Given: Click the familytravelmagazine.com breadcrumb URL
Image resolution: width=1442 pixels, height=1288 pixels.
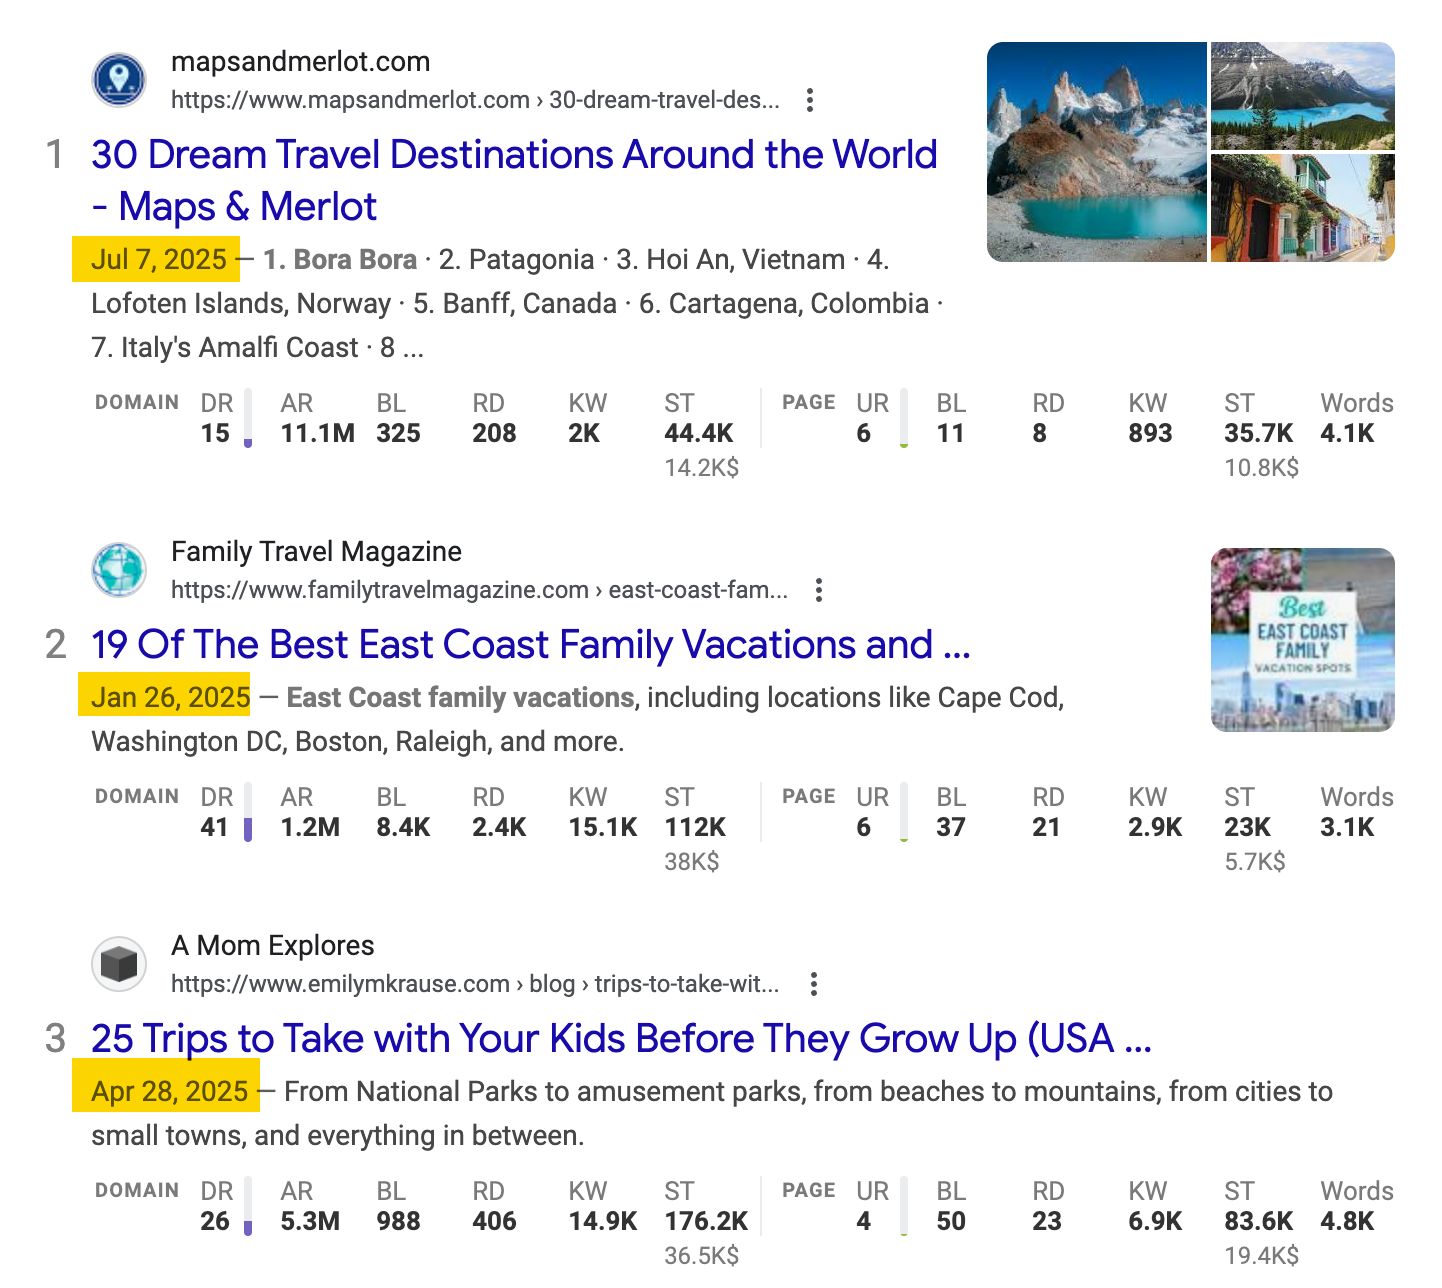Looking at the screenshot, I should pyautogui.click(x=481, y=589).
